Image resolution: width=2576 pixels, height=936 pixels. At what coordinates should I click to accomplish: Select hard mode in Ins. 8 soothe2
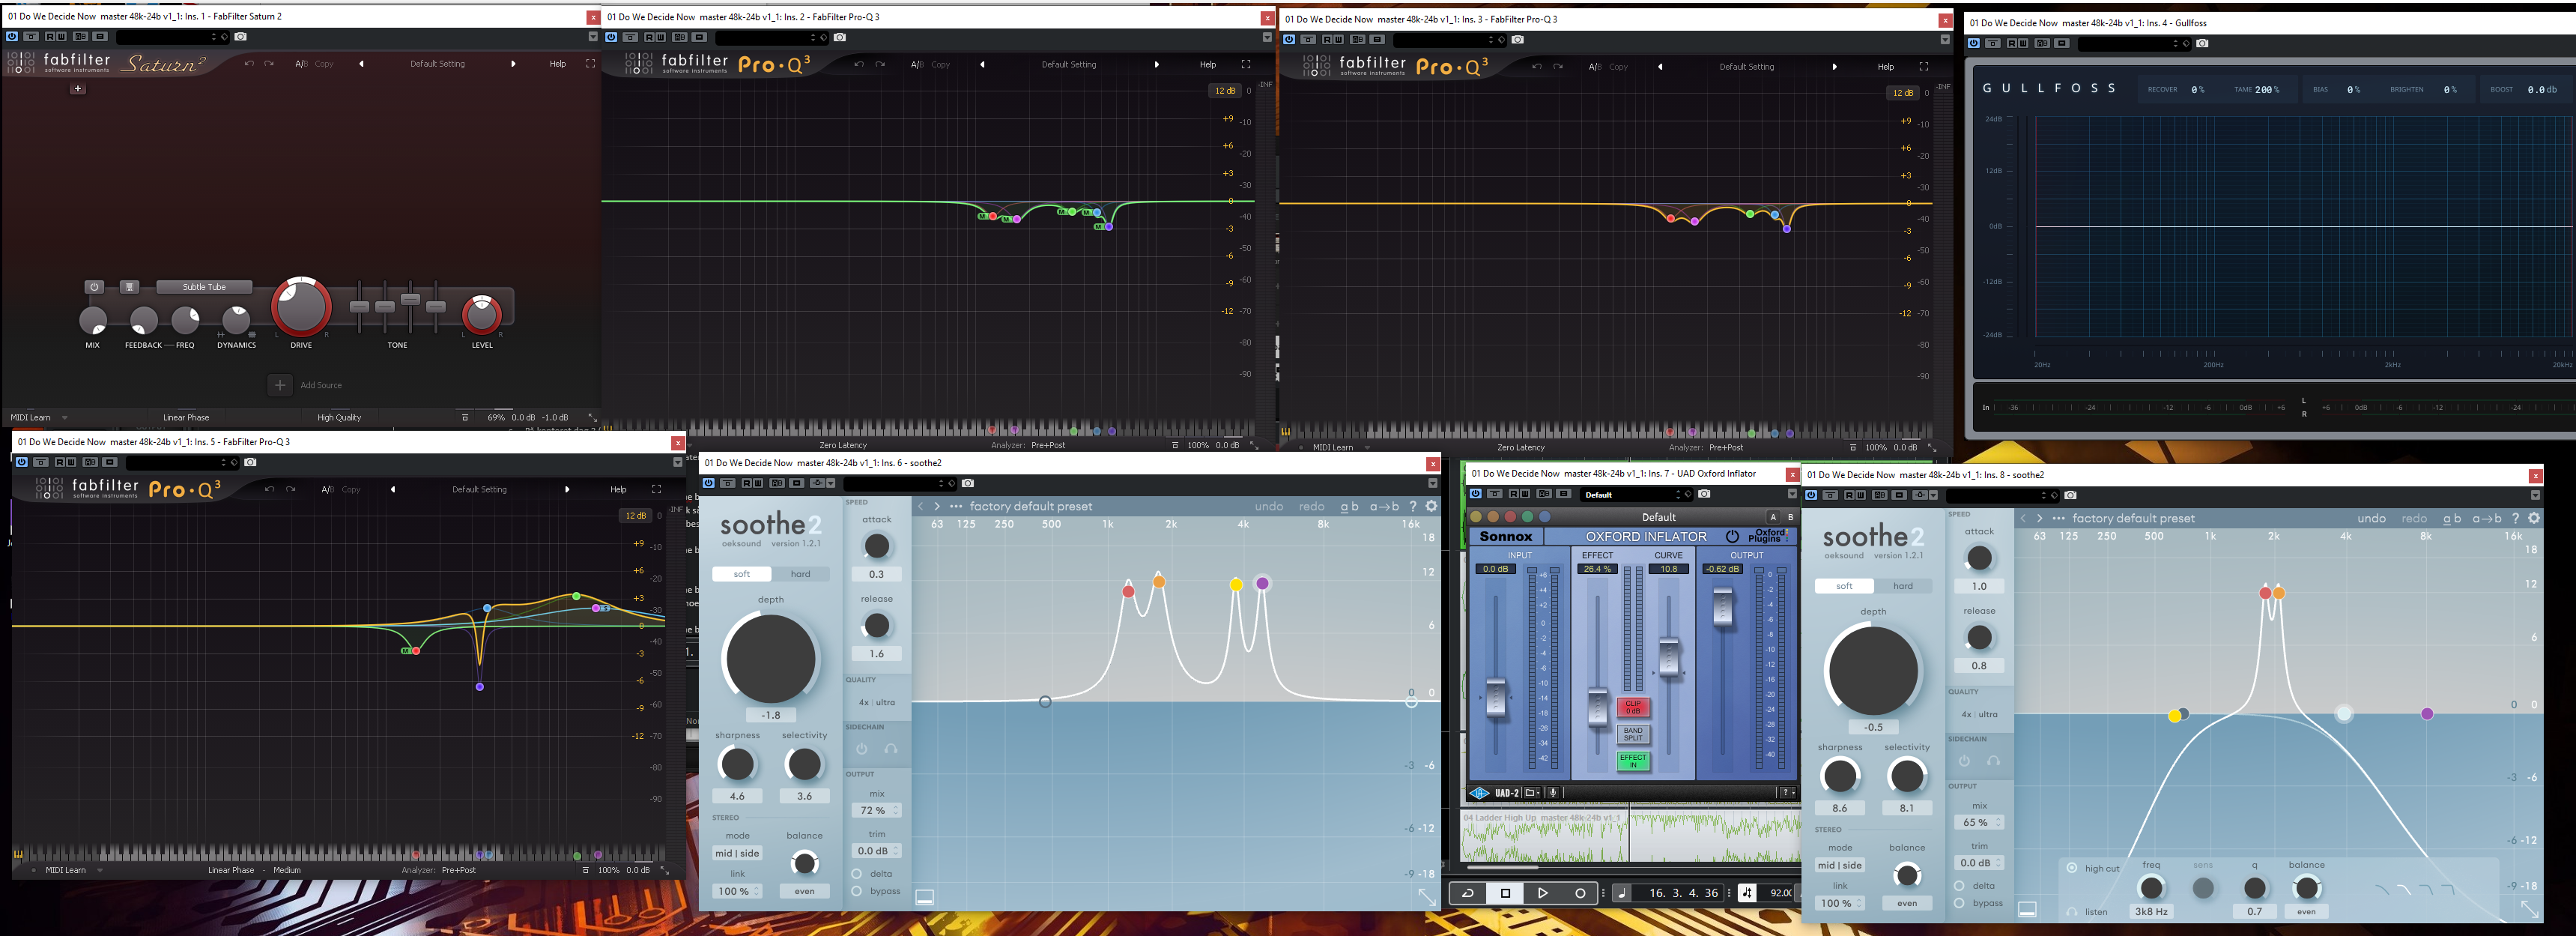click(x=1902, y=586)
